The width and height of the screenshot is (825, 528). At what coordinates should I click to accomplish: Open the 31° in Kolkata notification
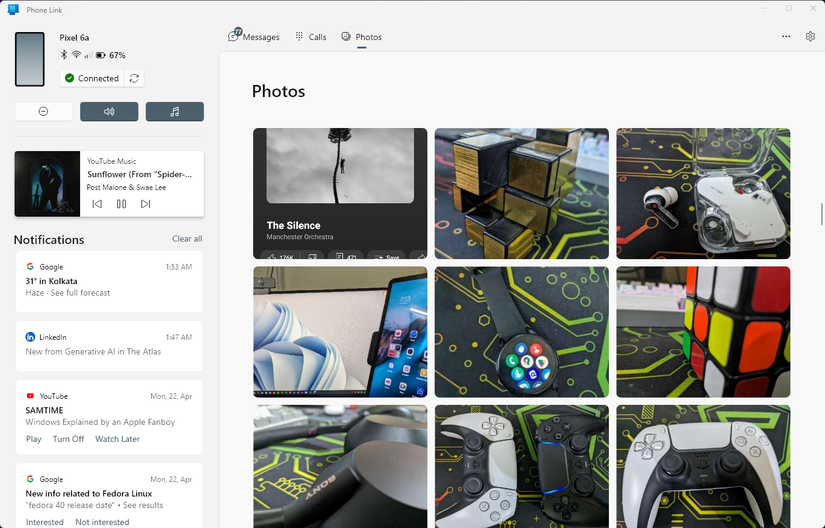tap(109, 282)
